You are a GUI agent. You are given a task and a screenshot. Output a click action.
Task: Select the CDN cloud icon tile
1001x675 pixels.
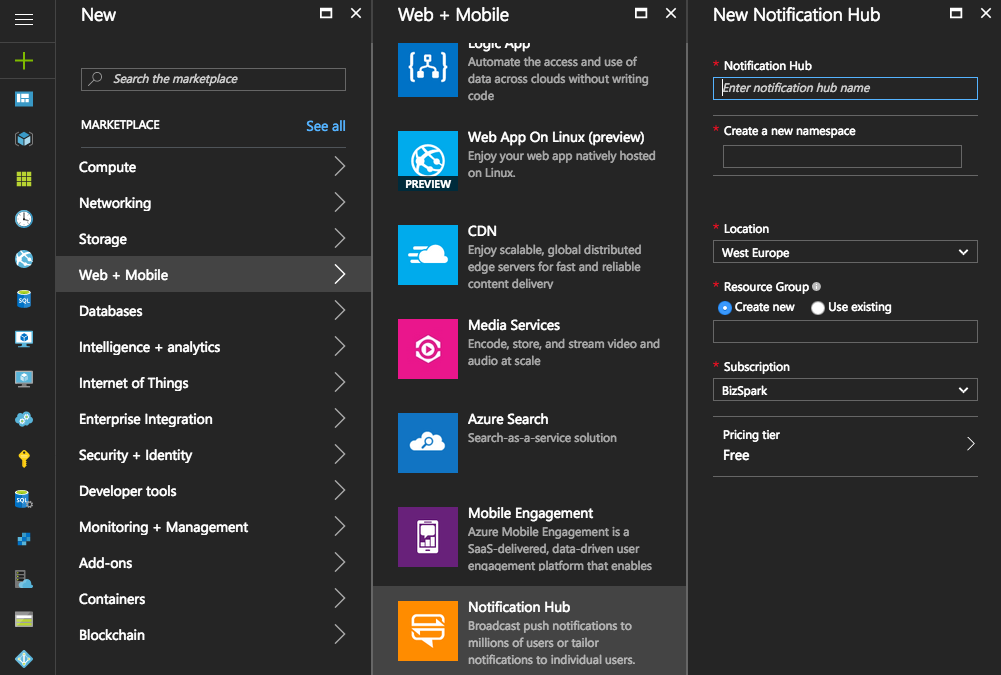point(428,255)
